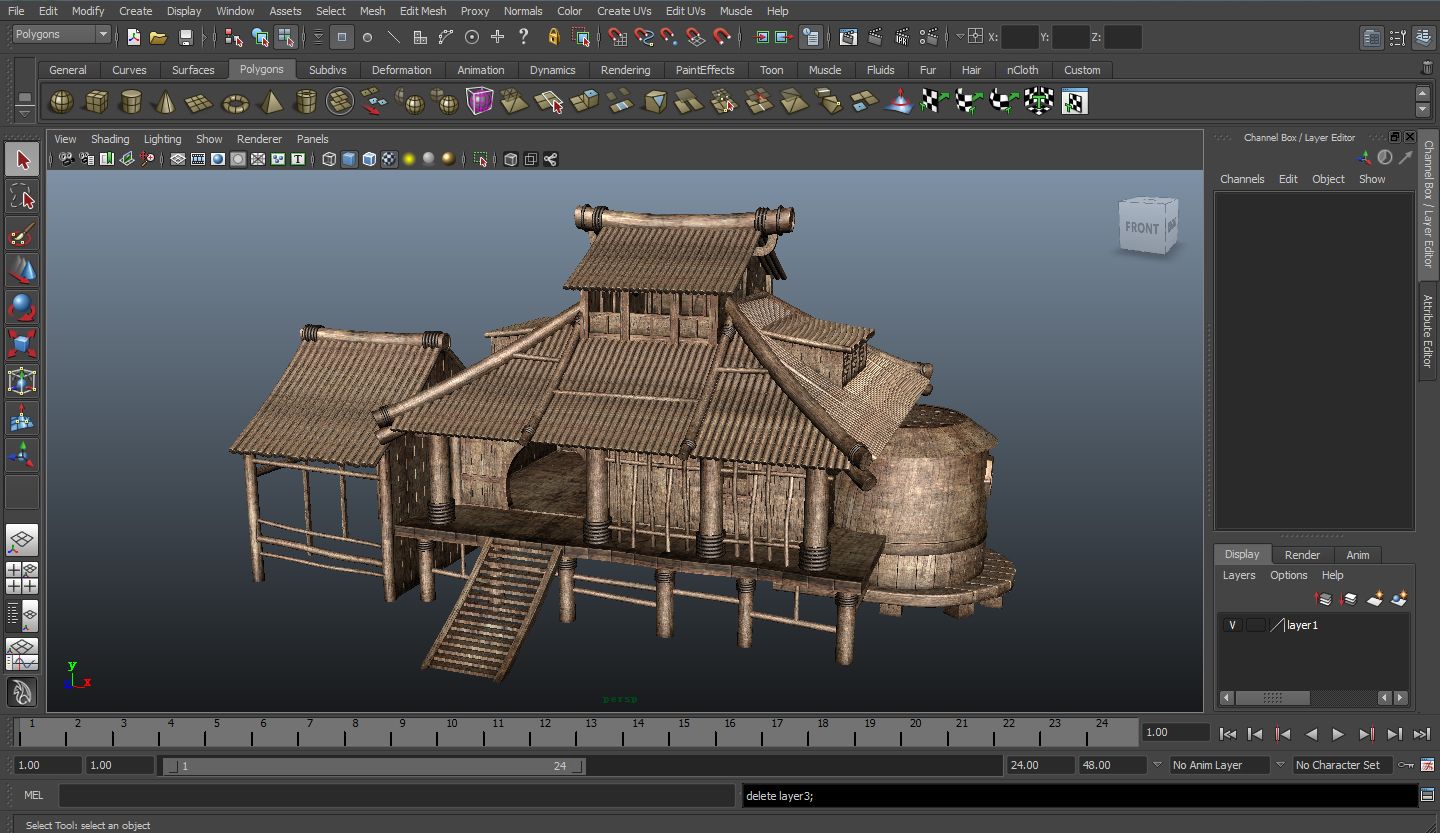Screen dimensions: 1440x833
Task: Activate the Select tool arrow
Action: coord(22,160)
